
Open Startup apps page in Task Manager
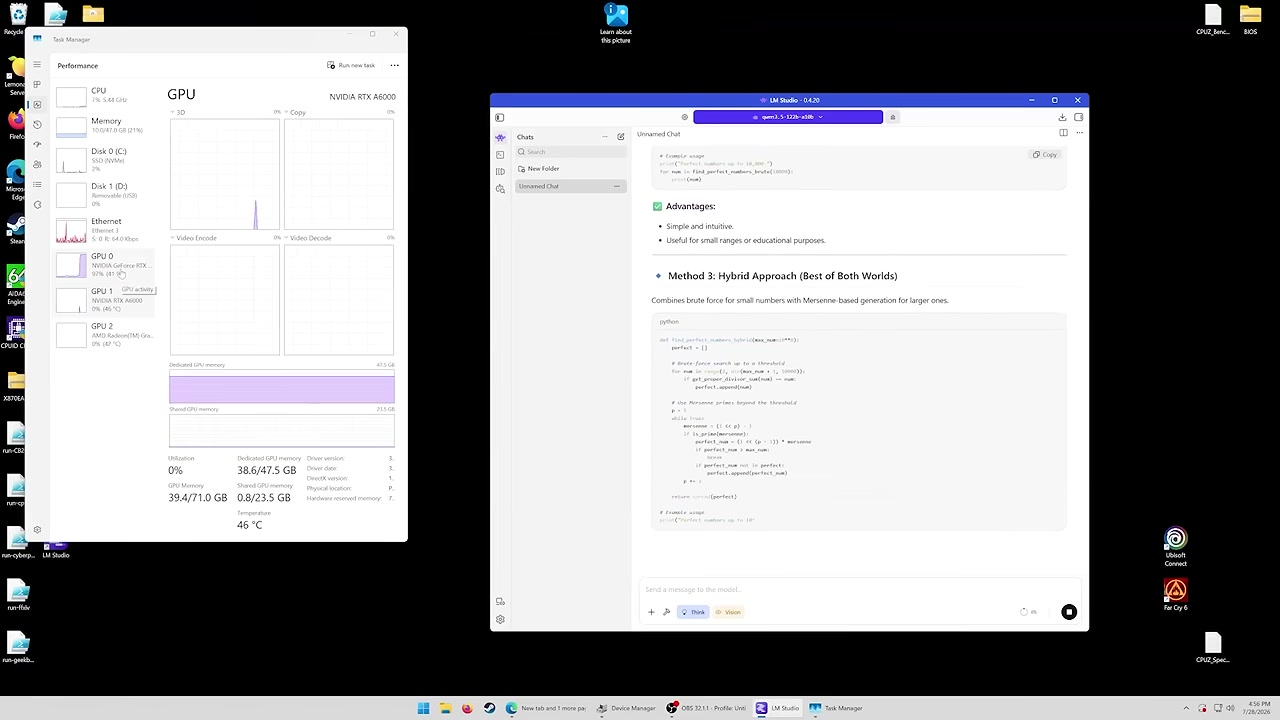(37, 145)
